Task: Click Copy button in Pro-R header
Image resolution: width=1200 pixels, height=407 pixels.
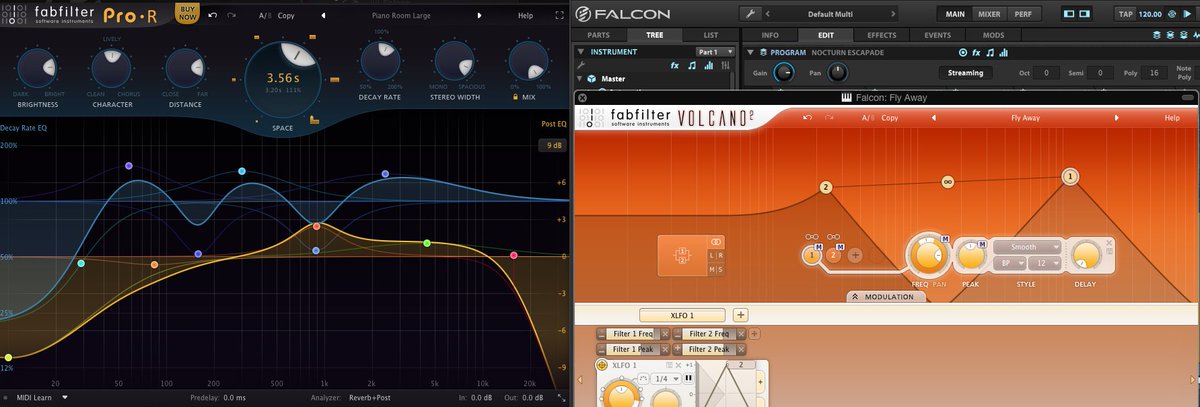Action: (x=286, y=16)
